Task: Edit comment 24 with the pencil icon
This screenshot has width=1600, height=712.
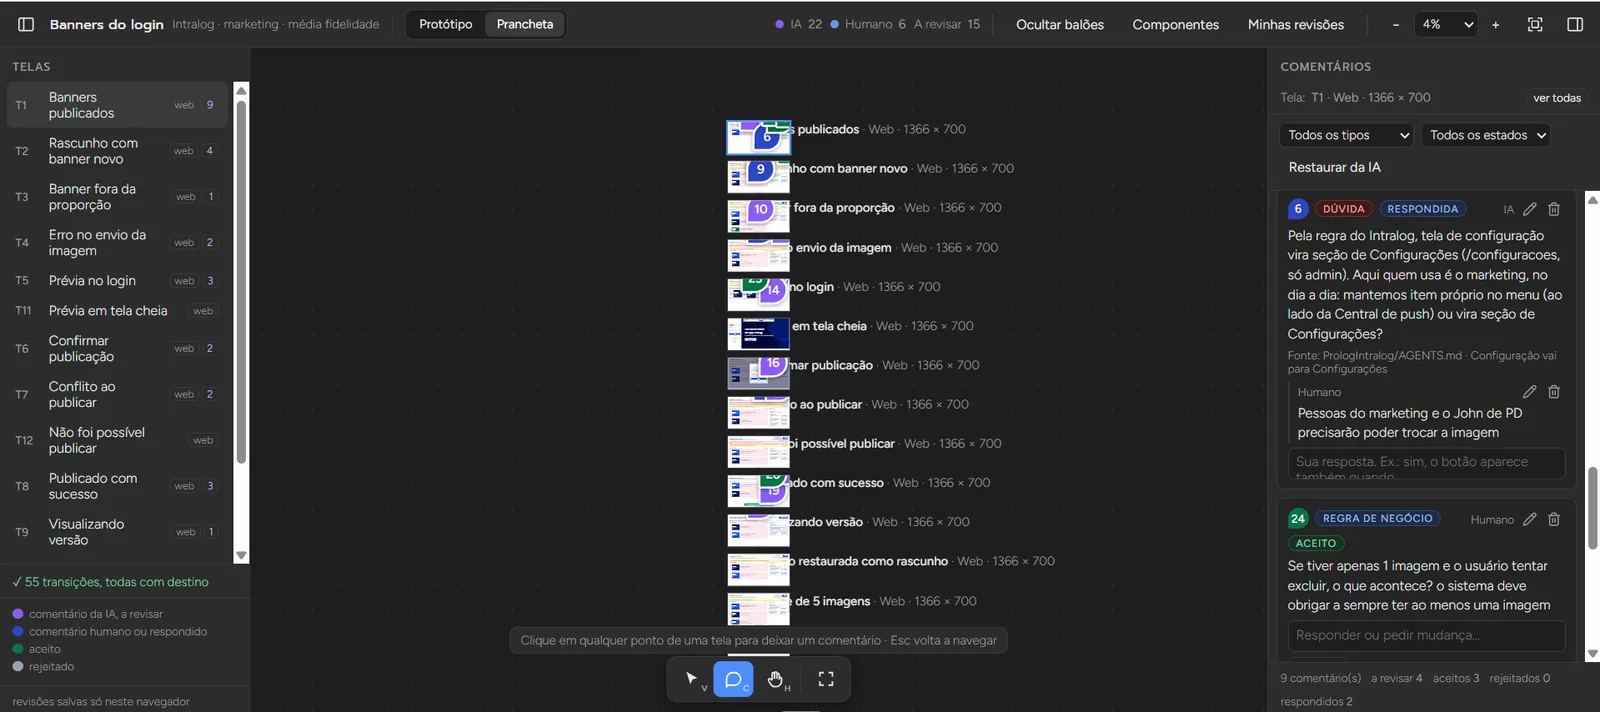Action: tap(1530, 519)
